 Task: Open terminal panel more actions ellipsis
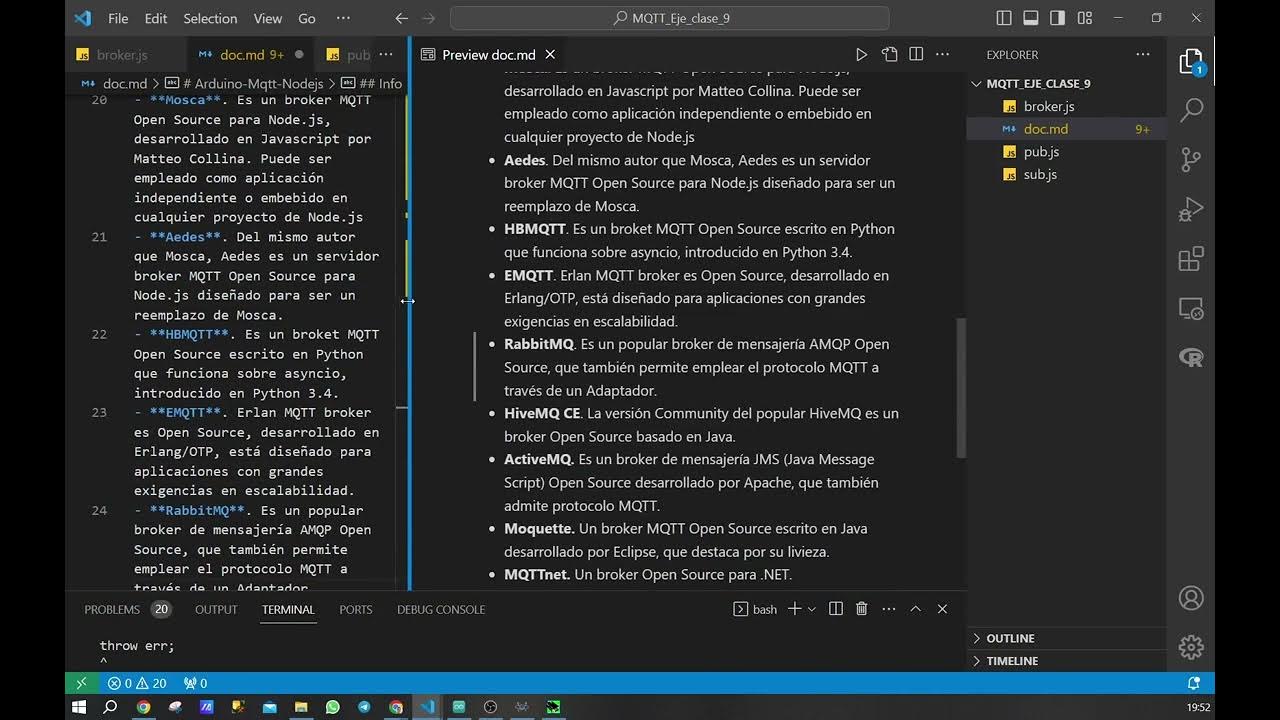coord(888,608)
